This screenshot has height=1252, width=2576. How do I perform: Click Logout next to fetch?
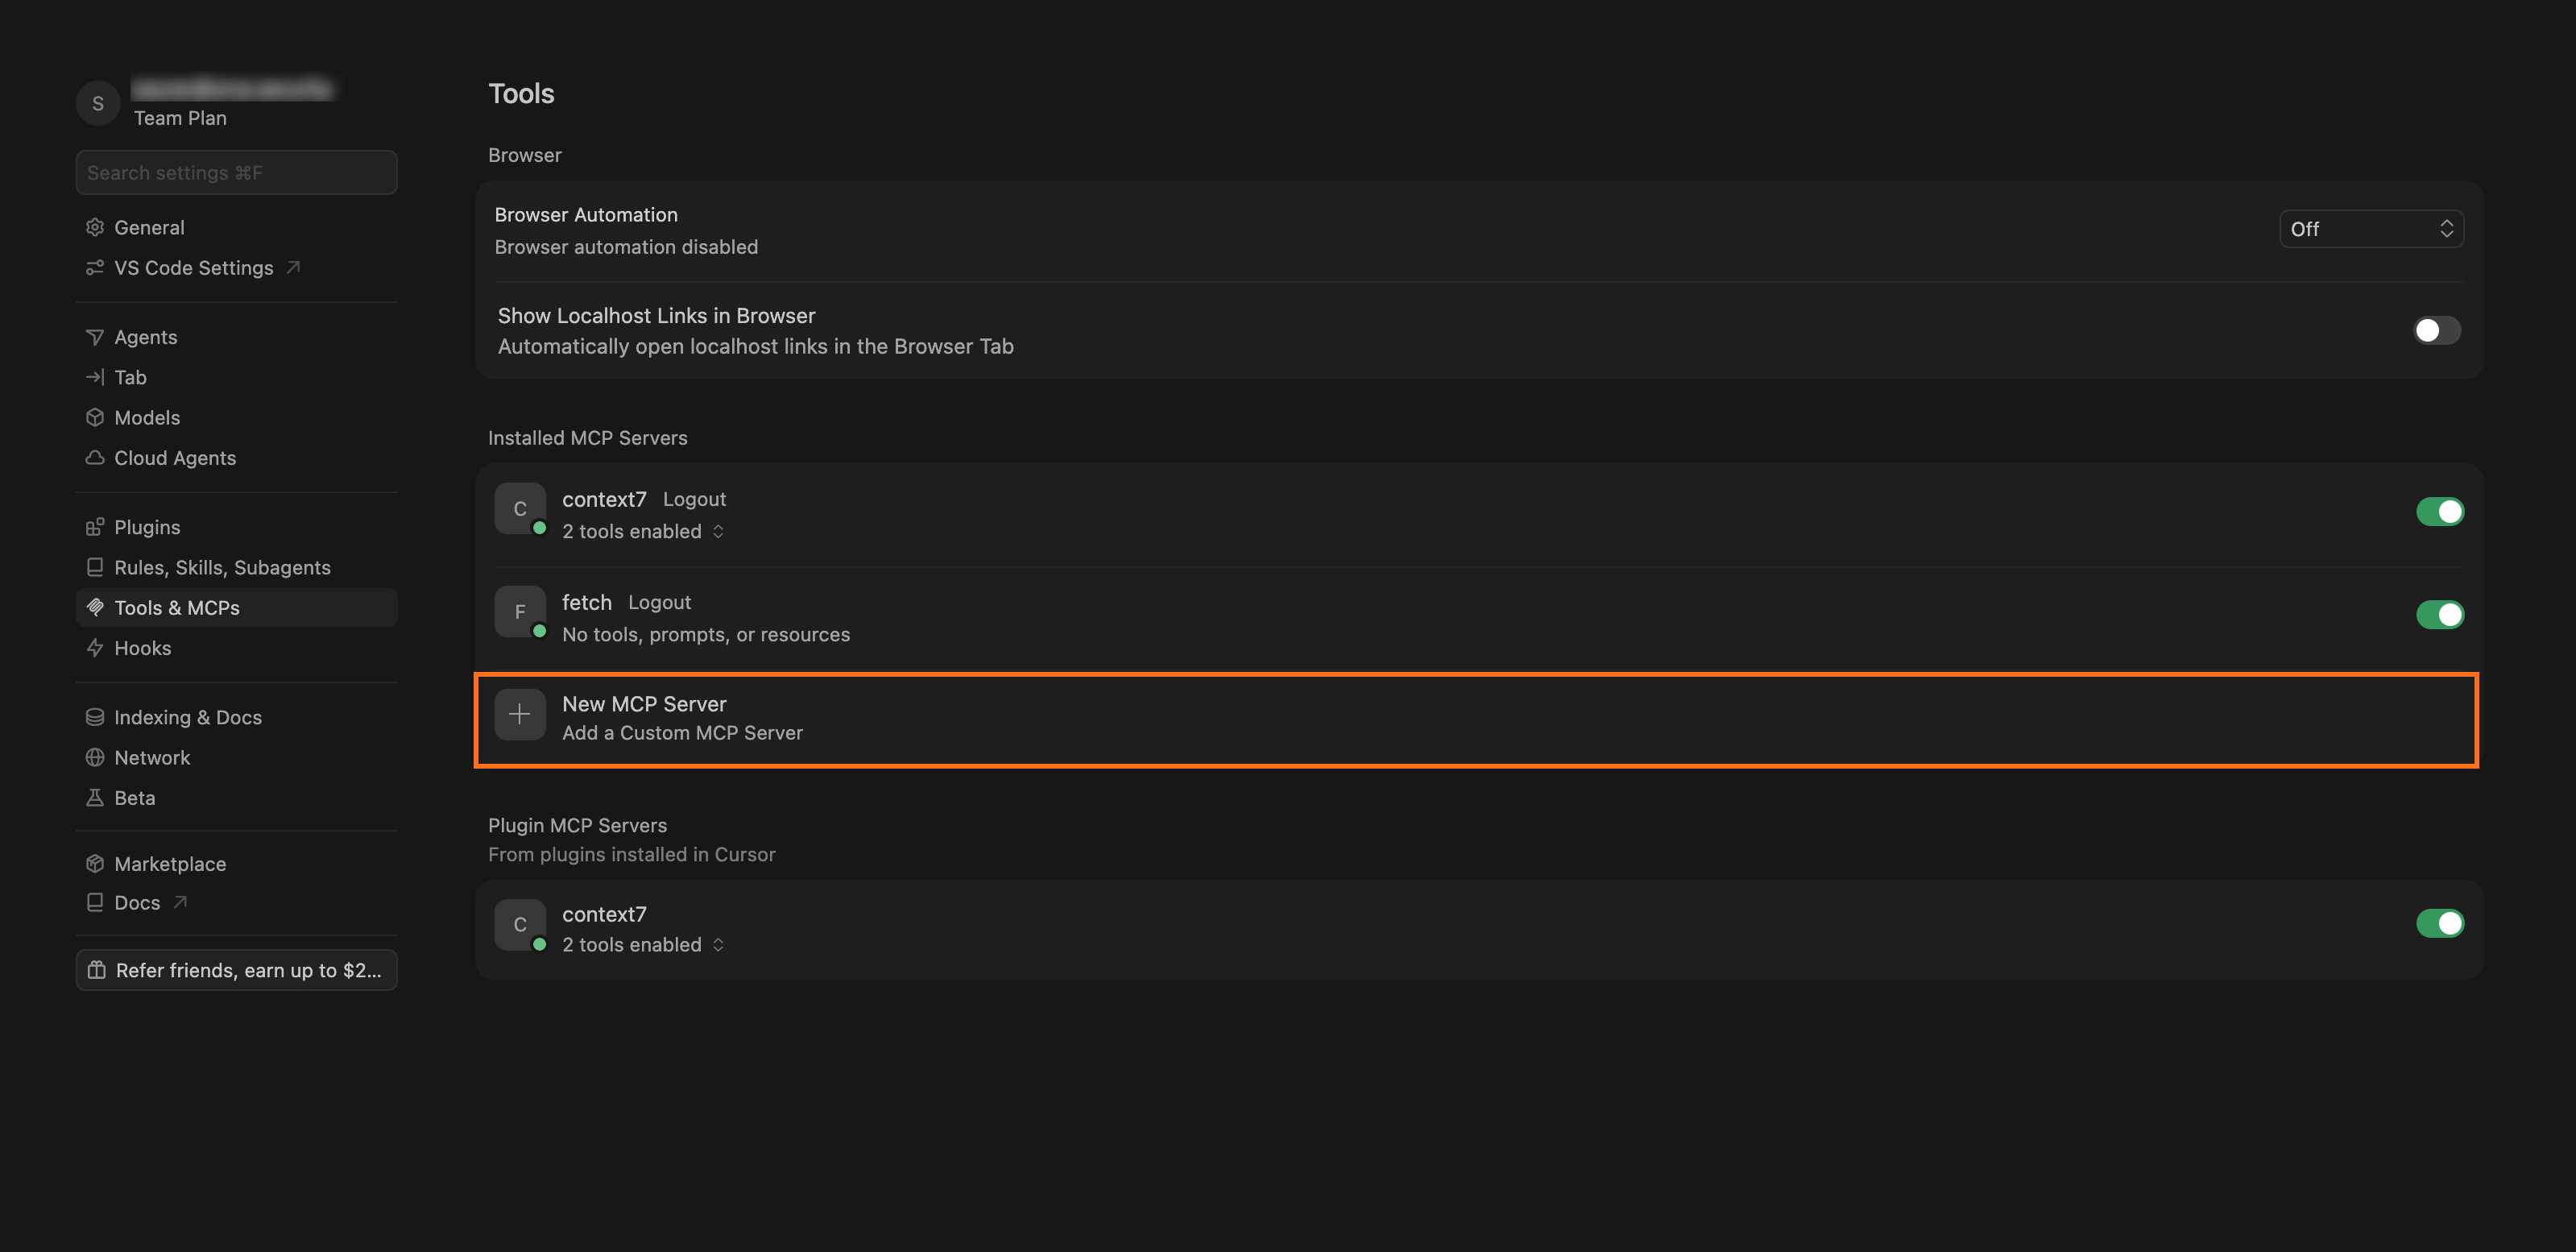pyautogui.click(x=659, y=602)
